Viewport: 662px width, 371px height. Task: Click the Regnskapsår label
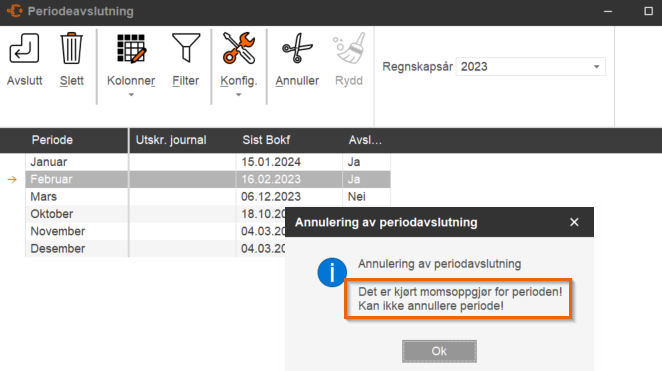click(x=417, y=67)
